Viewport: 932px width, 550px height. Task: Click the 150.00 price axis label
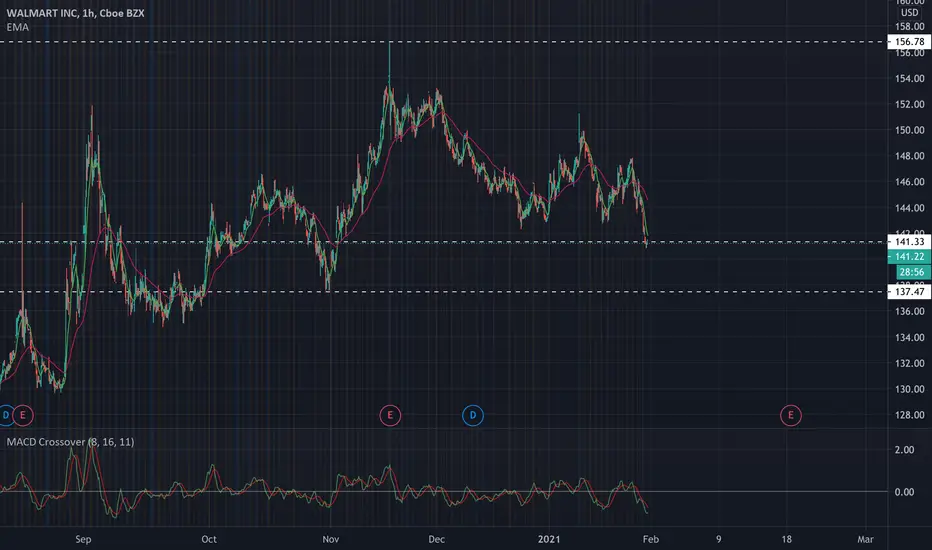pyautogui.click(x=909, y=130)
